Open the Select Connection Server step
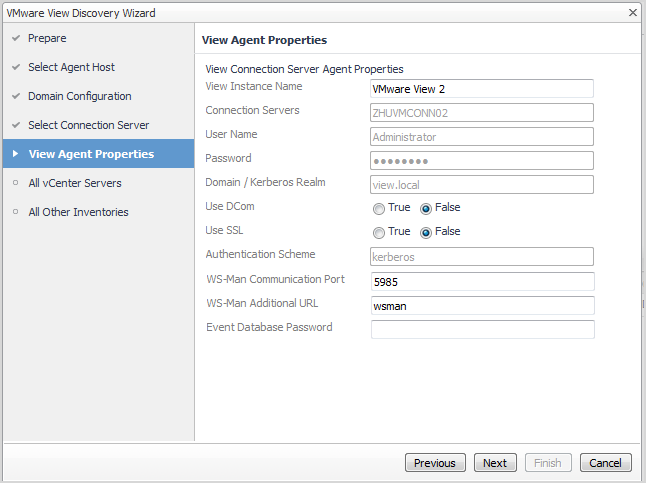The height and width of the screenshot is (483, 646). (x=88, y=125)
